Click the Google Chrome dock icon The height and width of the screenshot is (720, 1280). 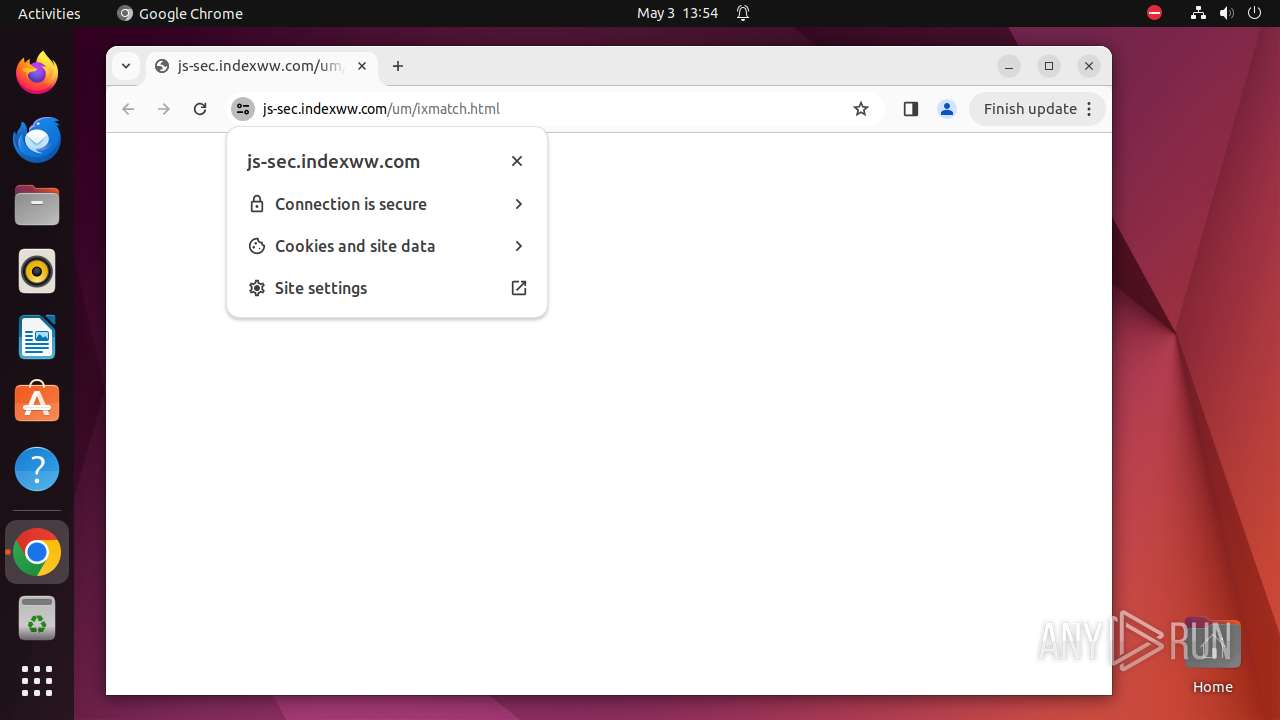click(37, 552)
